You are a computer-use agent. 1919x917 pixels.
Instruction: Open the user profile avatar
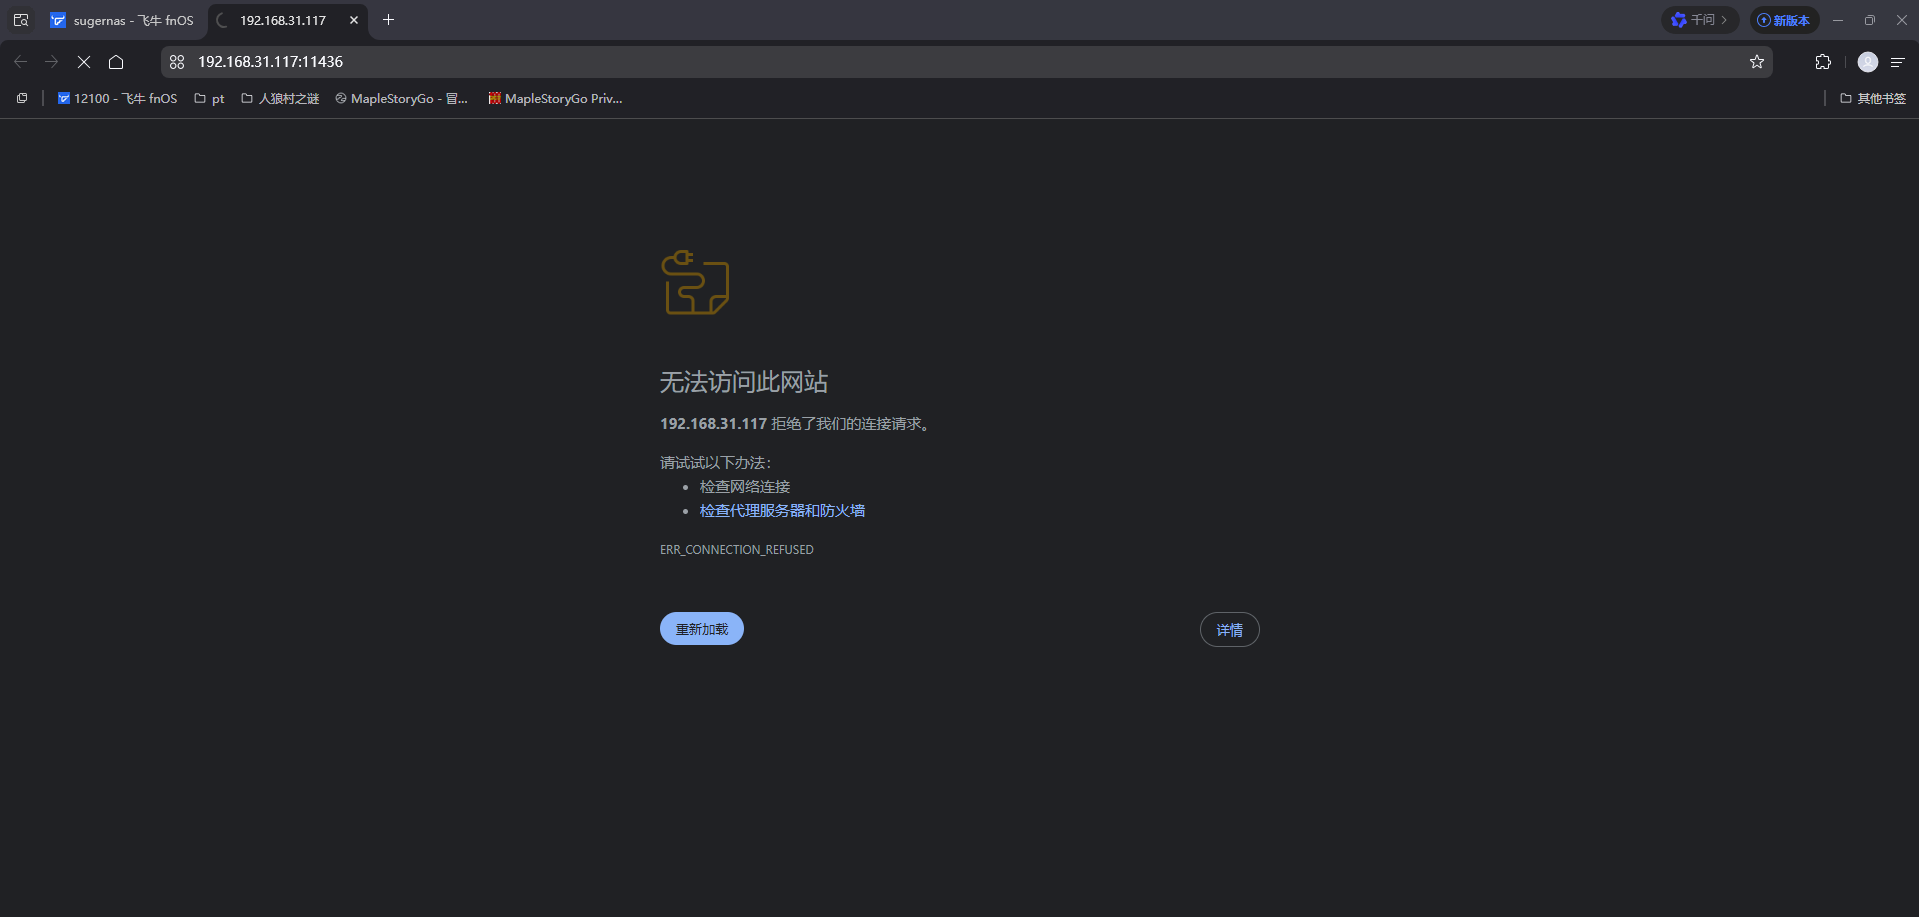coord(1868,62)
